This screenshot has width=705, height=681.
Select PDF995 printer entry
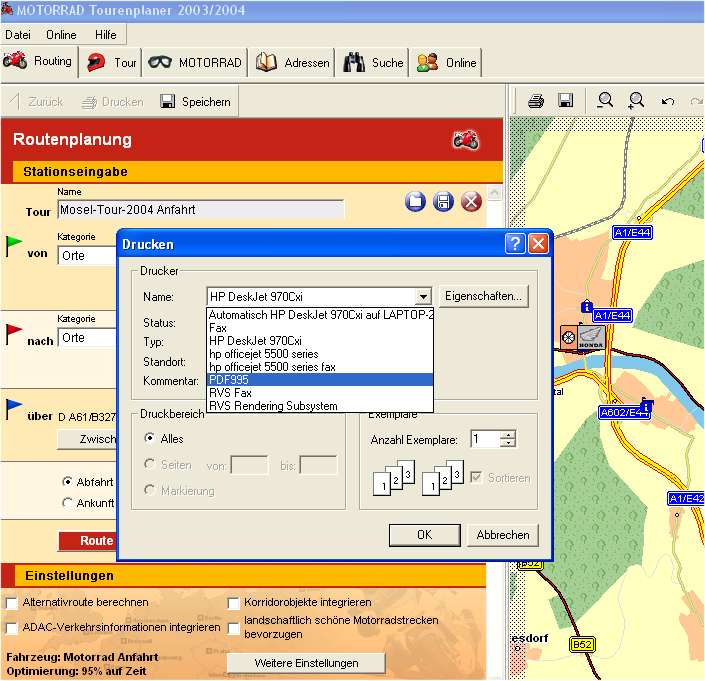point(320,380)
